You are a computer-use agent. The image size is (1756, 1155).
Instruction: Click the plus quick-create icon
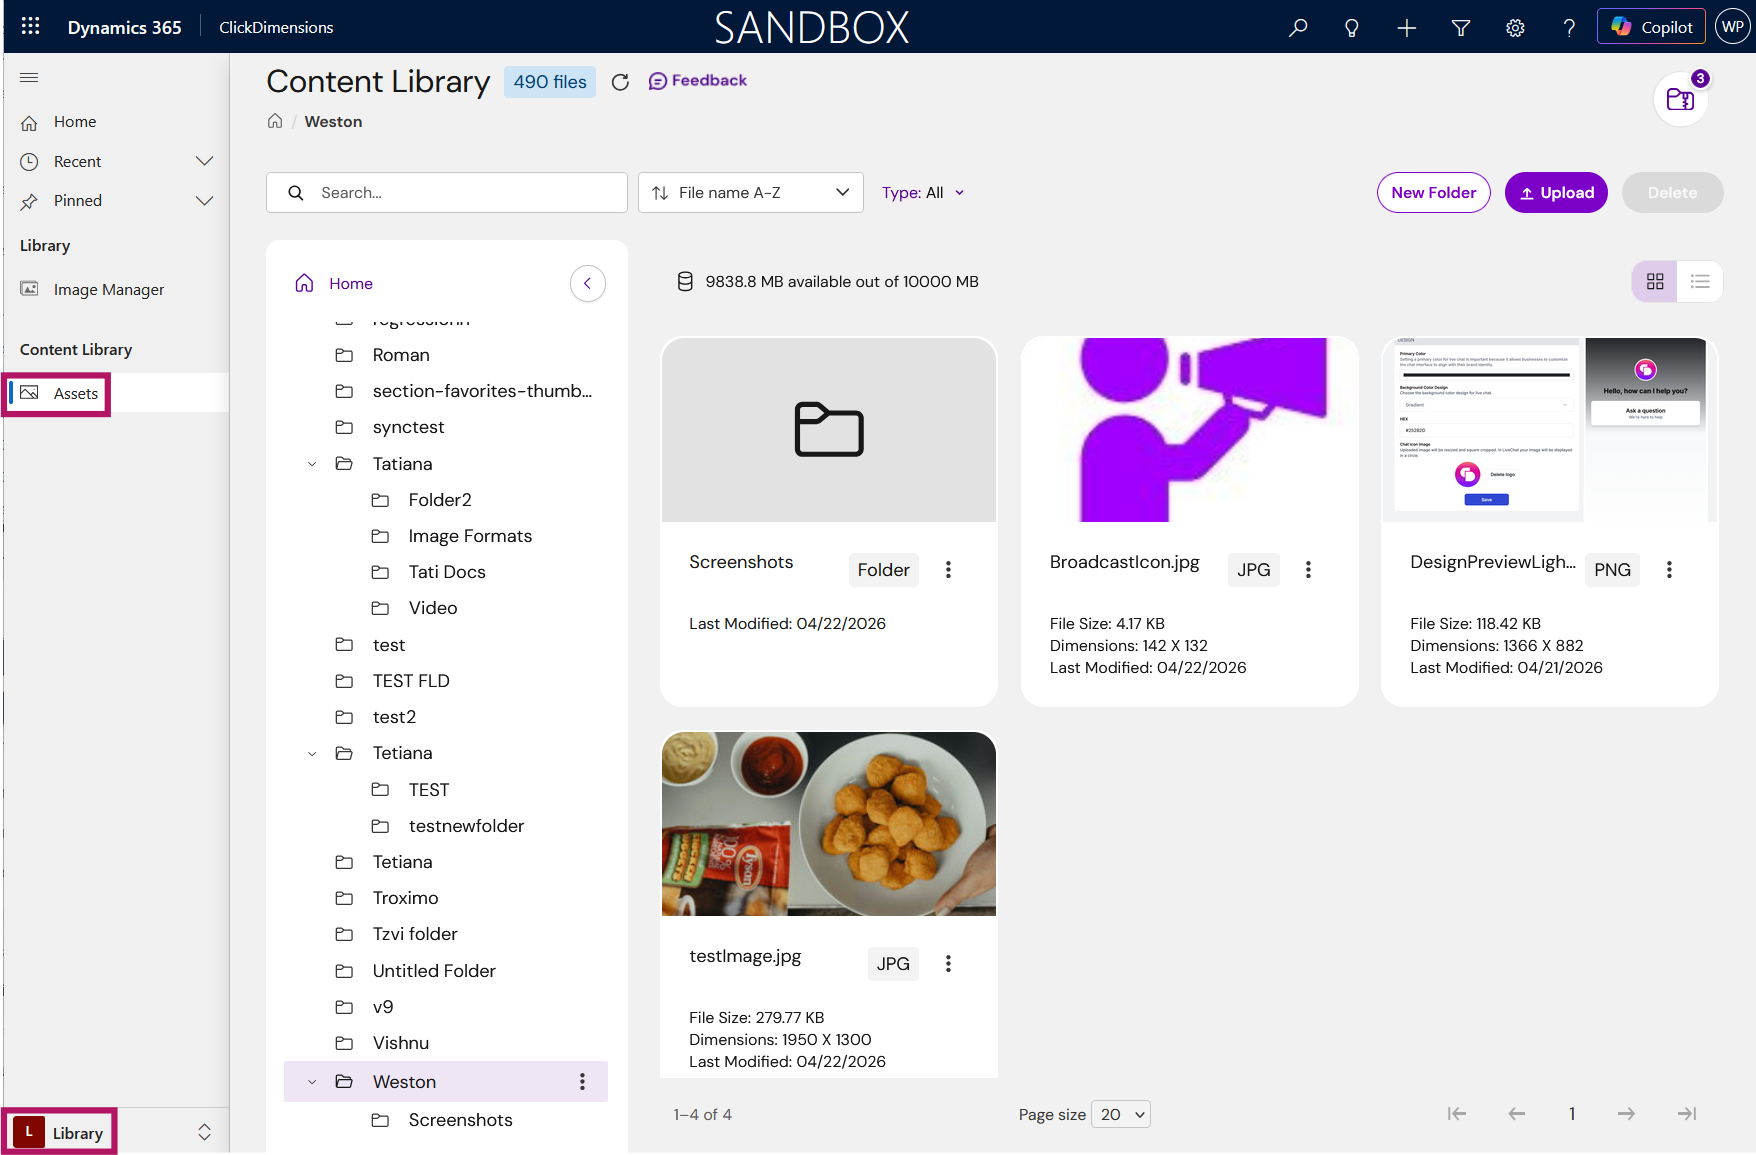click(1406, 27)
